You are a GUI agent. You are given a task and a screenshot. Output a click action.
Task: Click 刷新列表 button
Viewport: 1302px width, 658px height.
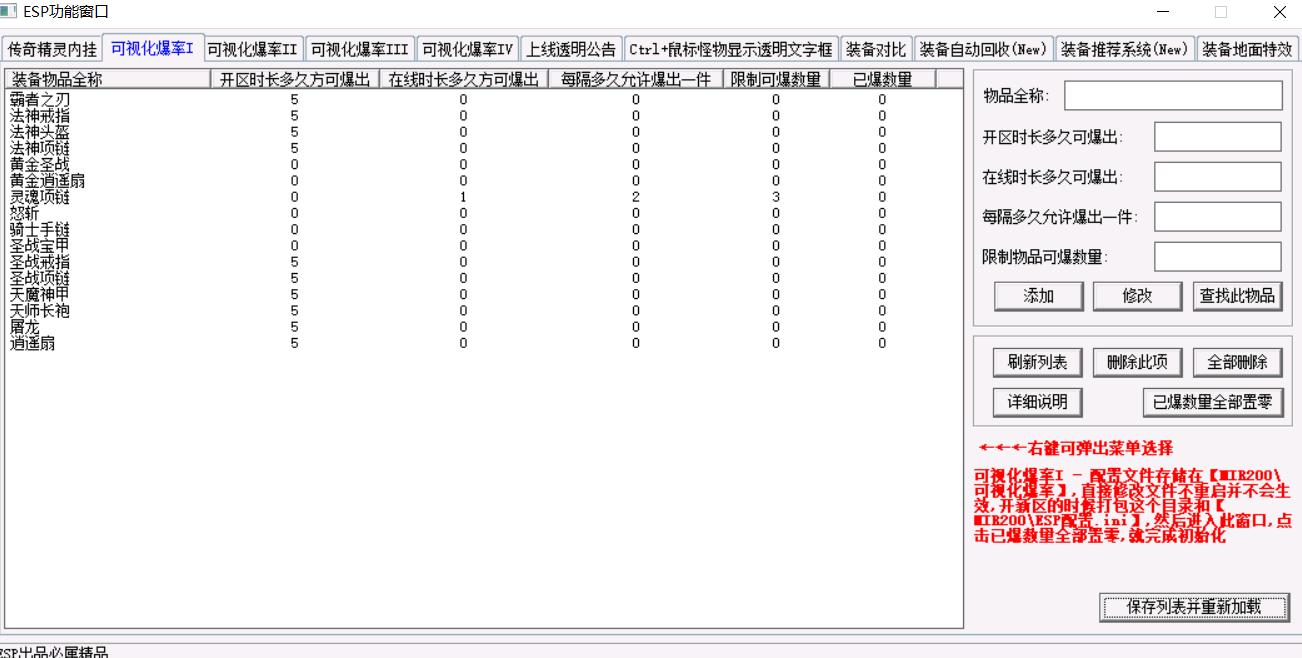coord(1038,362)
